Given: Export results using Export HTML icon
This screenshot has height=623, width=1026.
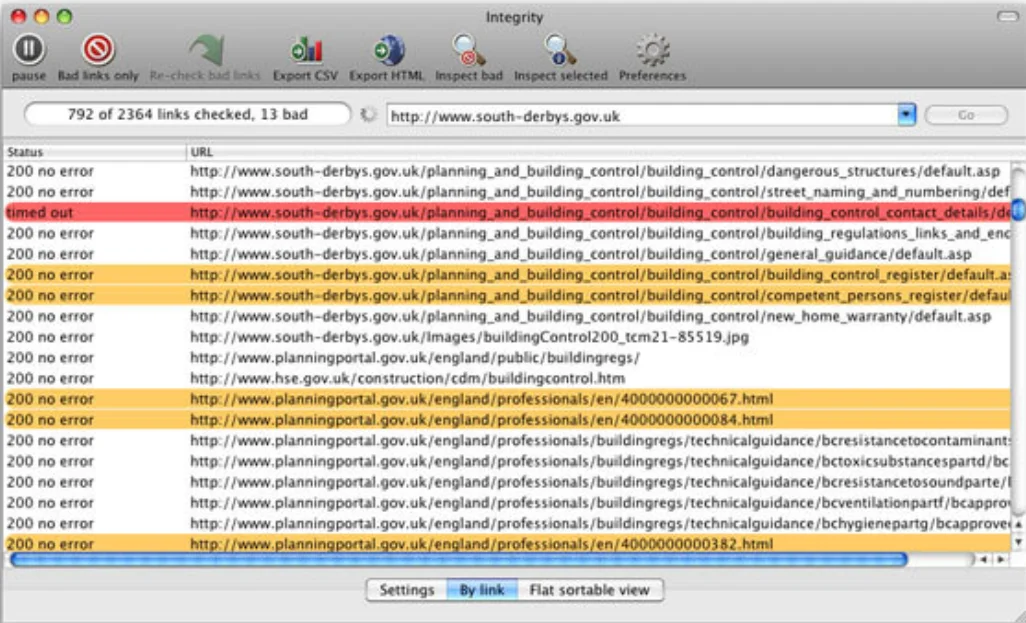Looking at the screenshot, I should pyautogui.click(x=387, y=50).
